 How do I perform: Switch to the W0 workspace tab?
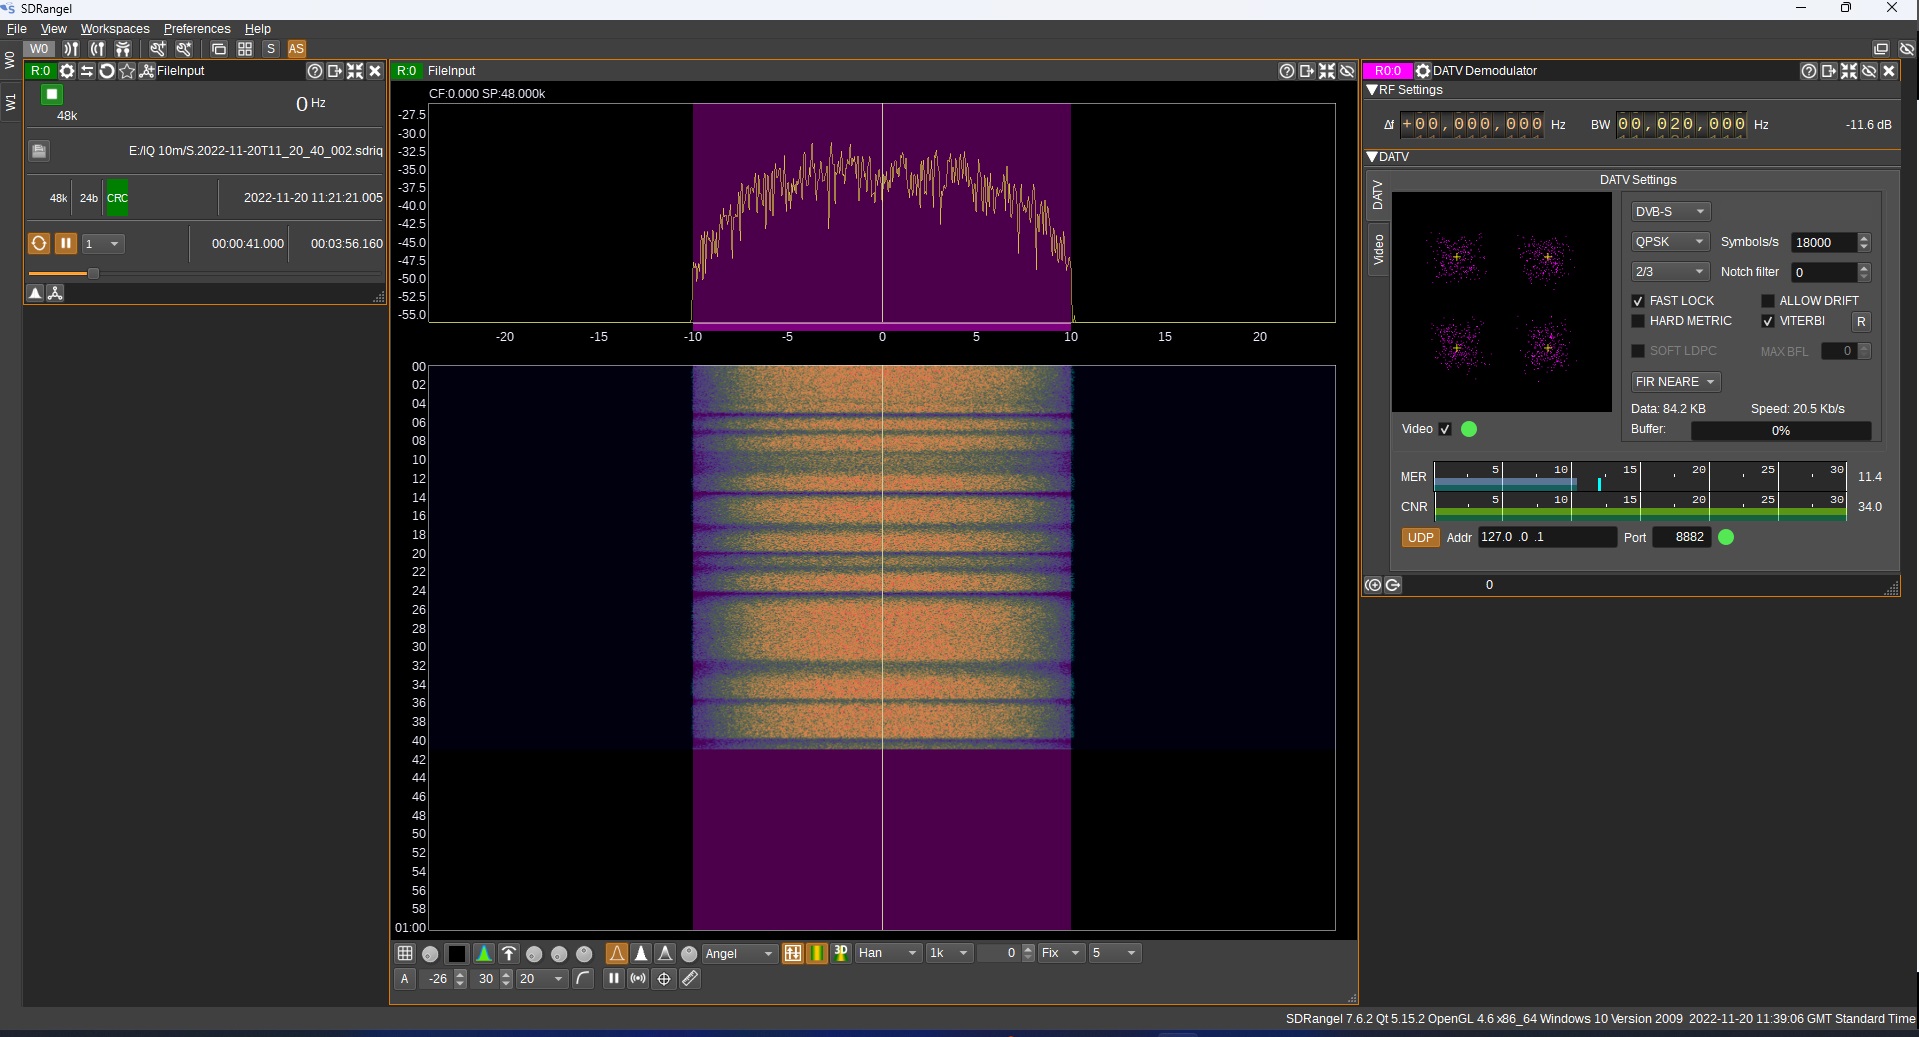click(11, 59)
